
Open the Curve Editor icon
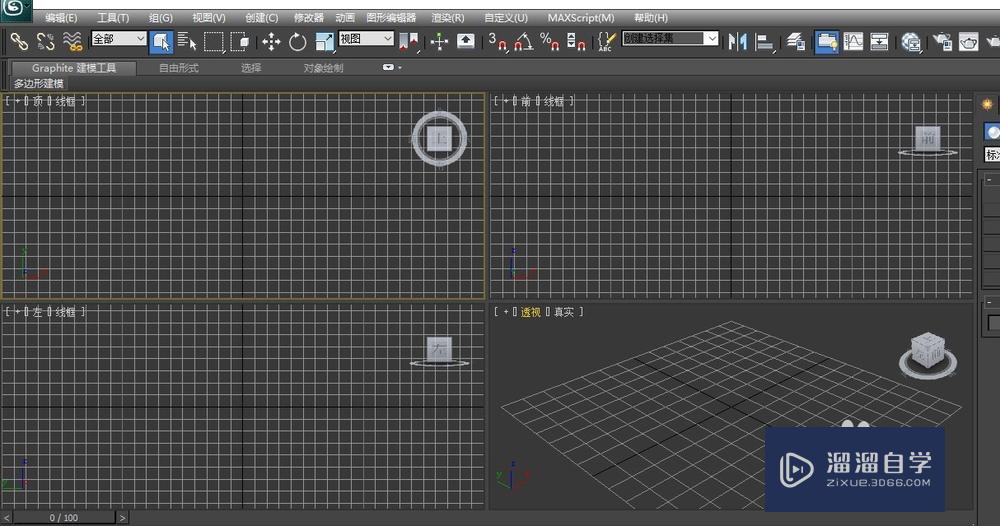point(853,41)
